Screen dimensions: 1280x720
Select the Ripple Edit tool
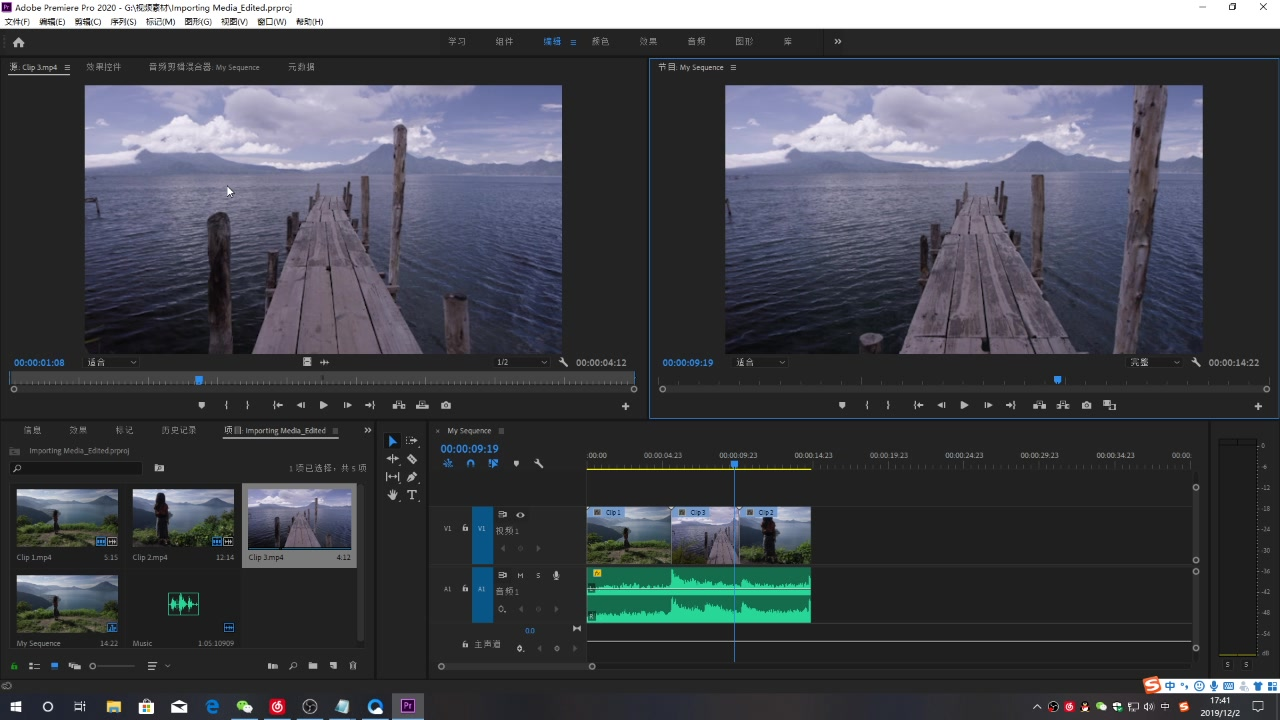[x=392, y=459]
